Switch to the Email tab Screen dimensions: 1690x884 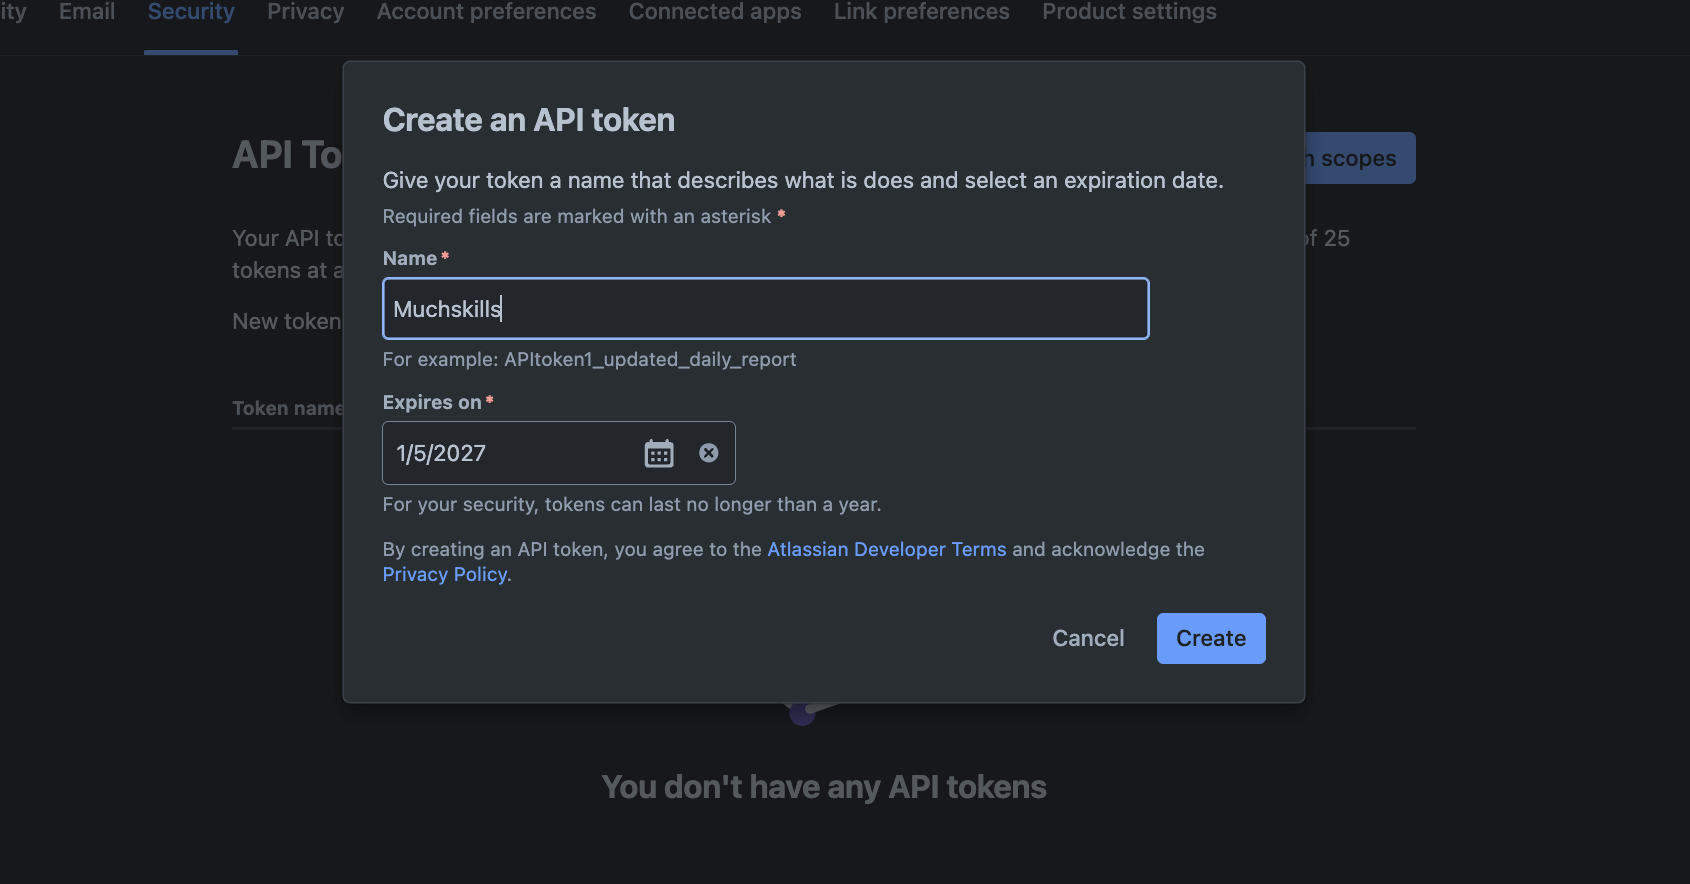(x=87, y=12)
